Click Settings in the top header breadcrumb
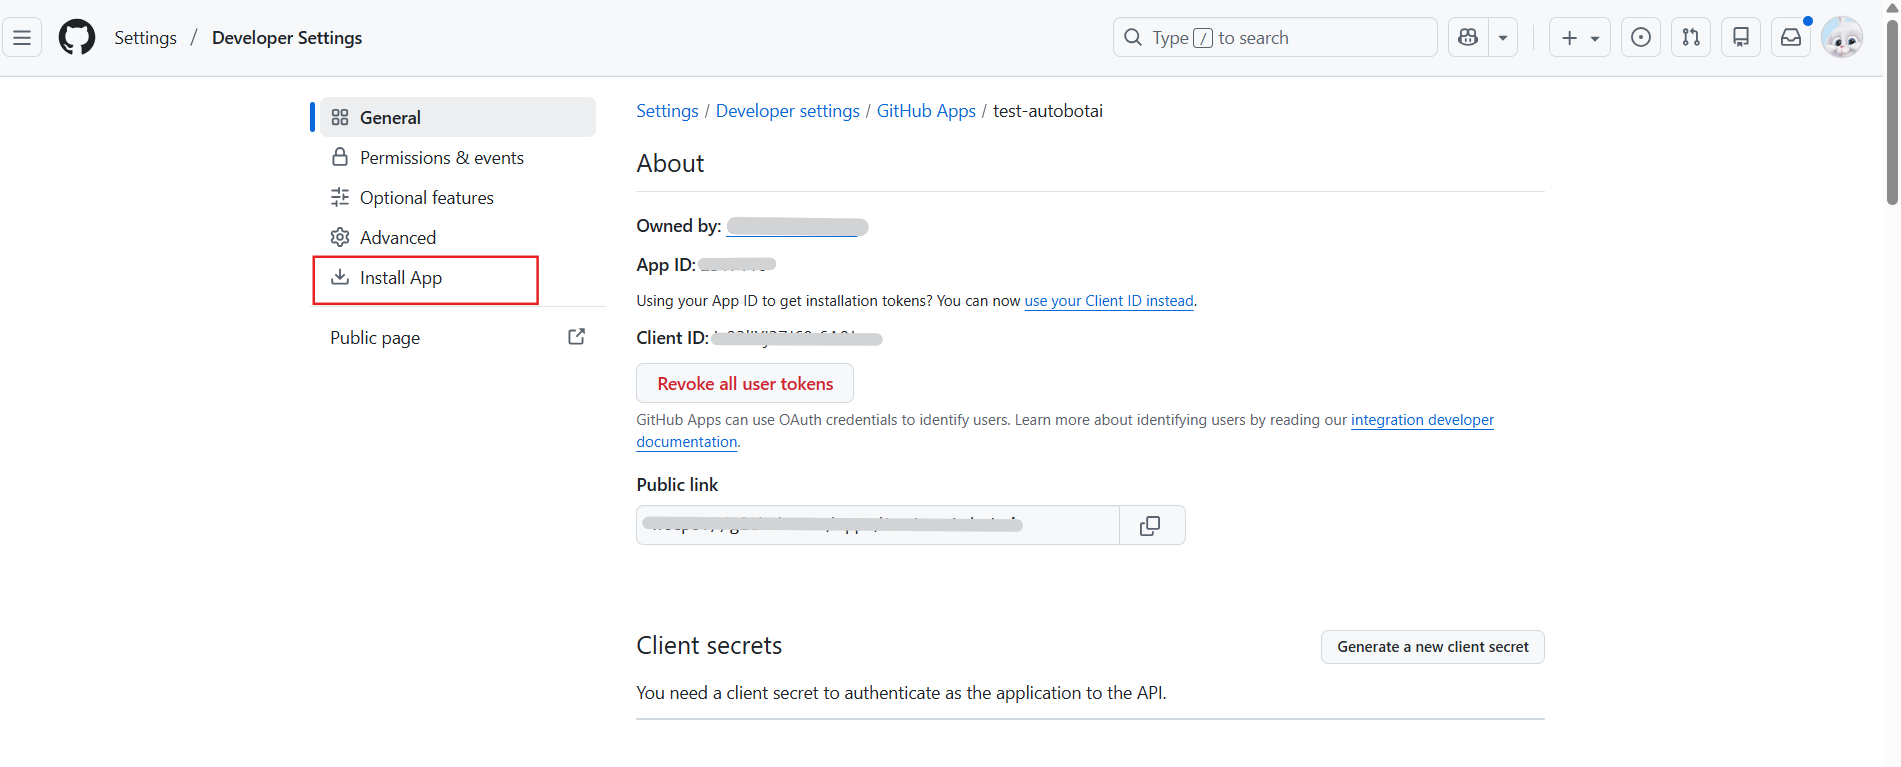 click(x=145, y=38)
